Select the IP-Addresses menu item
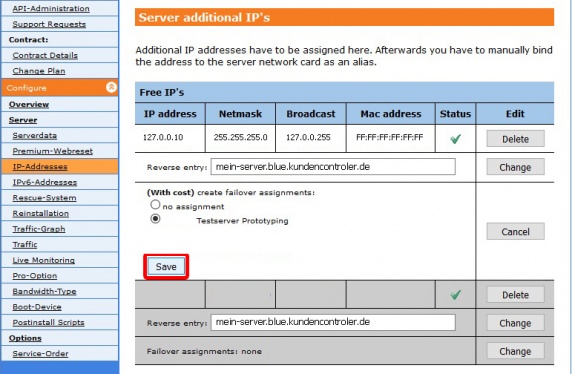Viewport: 572px width, 374px height. [x=40, y=167]
